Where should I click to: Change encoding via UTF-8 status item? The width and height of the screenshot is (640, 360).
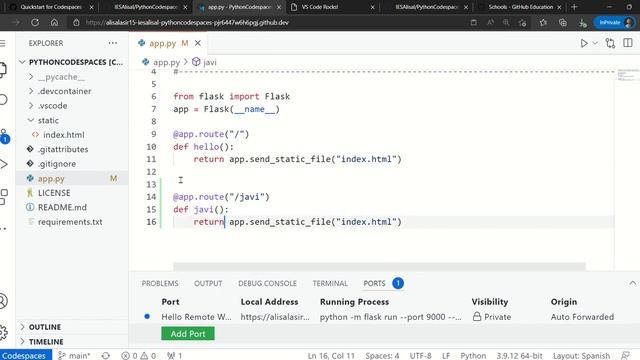pyautogui.click(x=420, y=356)
